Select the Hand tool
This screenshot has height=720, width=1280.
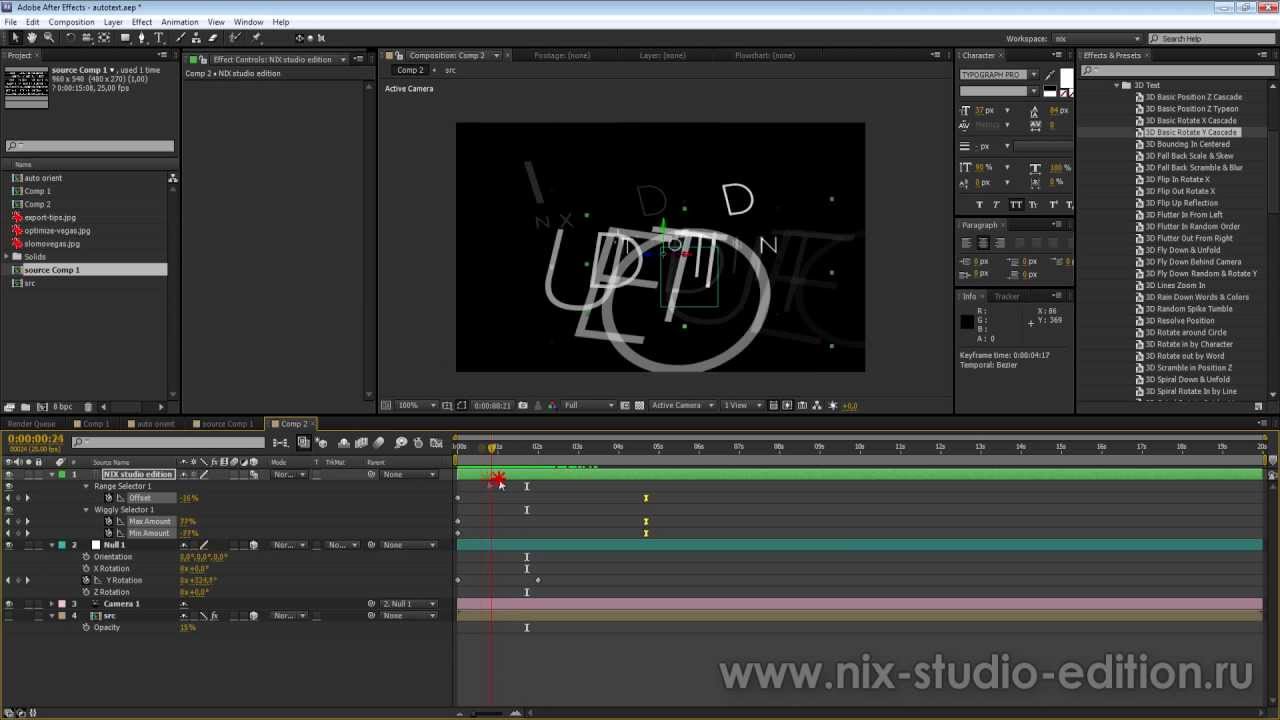coord(32,38)
